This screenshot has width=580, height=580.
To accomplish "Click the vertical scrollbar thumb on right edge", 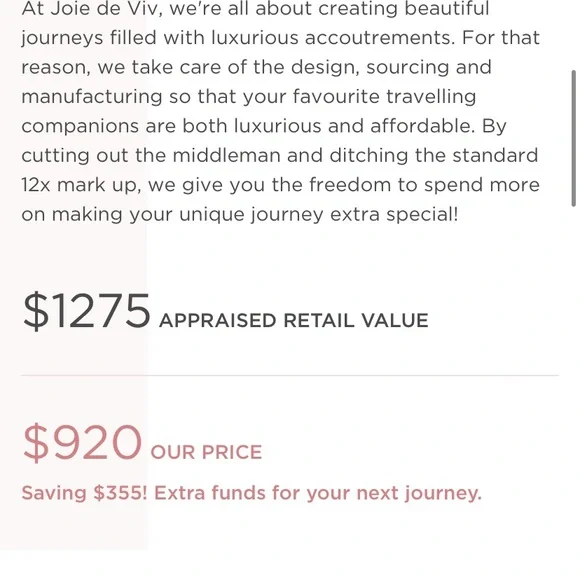I will point(573,138).
